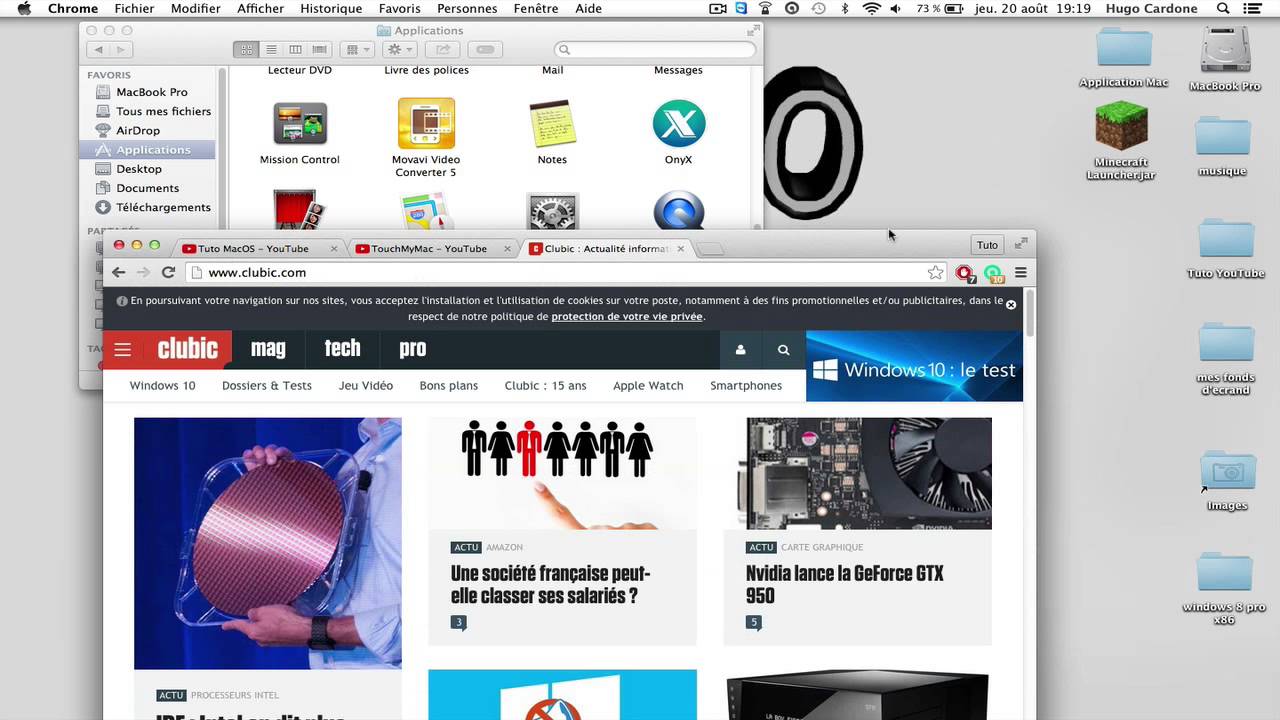
Task: Go back in the Finder window
Action: coord(99,49)
